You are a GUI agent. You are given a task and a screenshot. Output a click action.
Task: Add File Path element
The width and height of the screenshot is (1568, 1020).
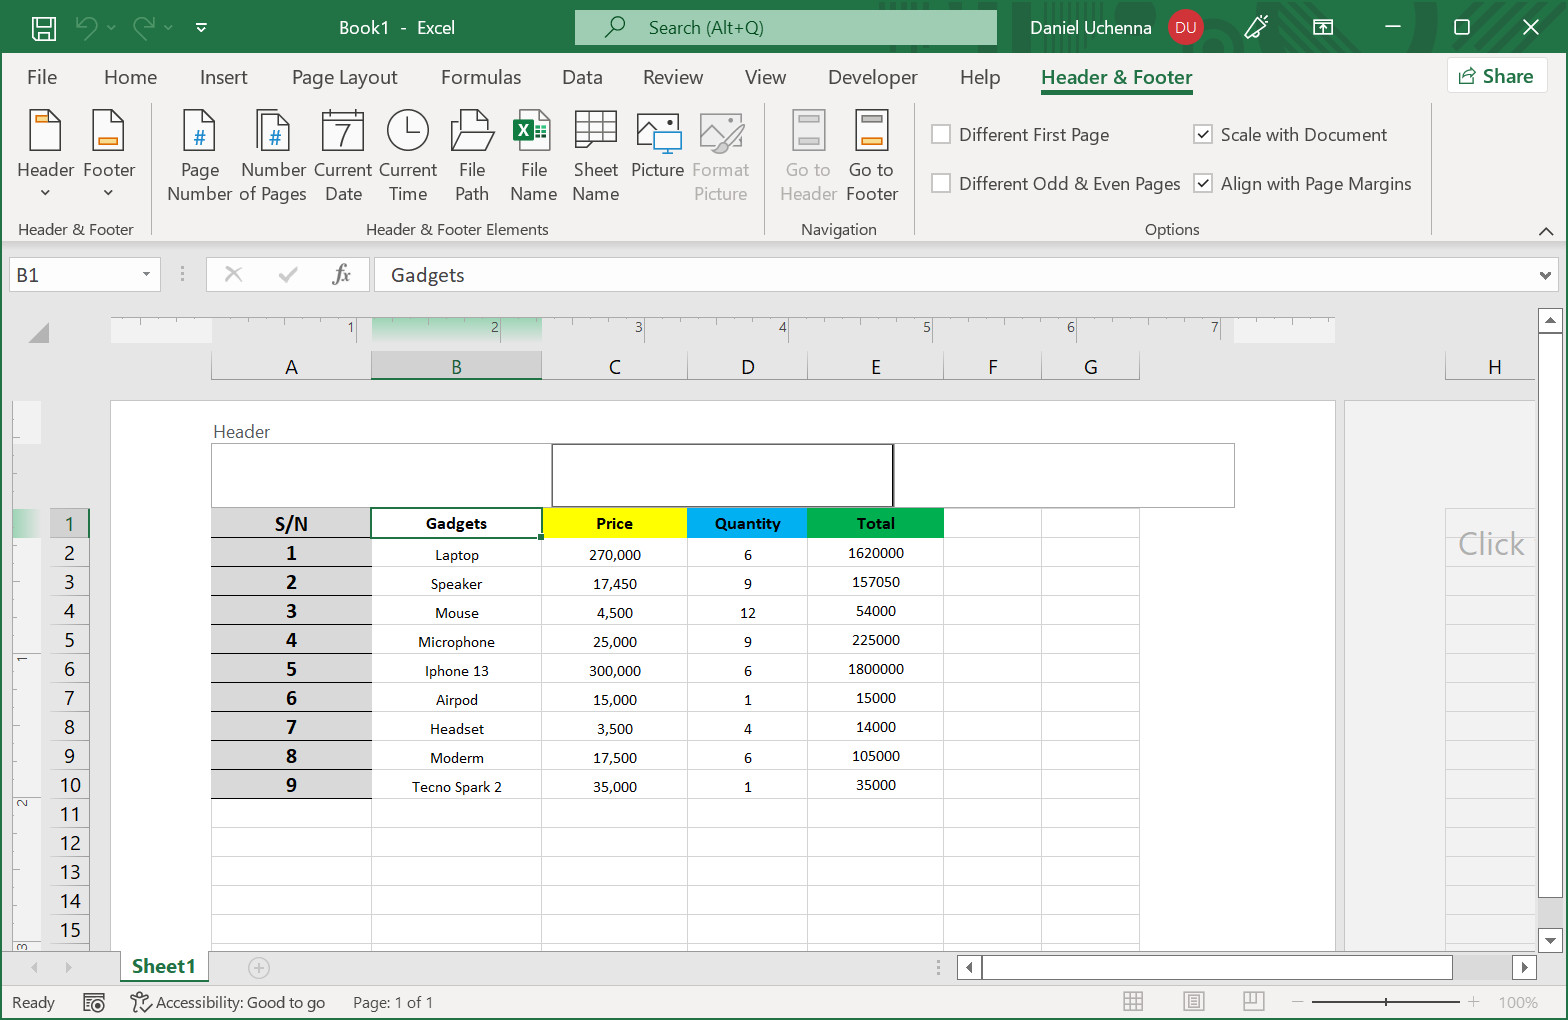point(472,155)
